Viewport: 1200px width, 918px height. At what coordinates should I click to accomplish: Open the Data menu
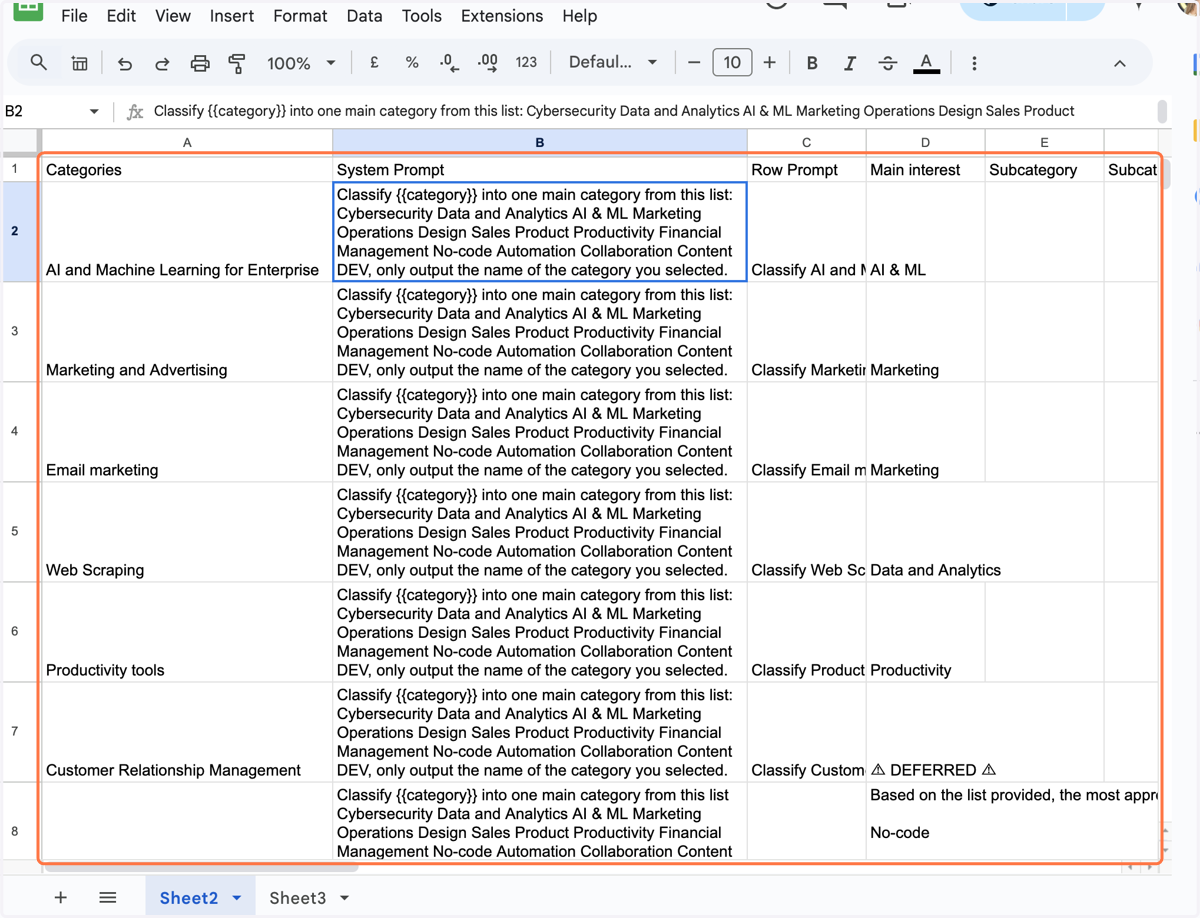pos(364,16)
